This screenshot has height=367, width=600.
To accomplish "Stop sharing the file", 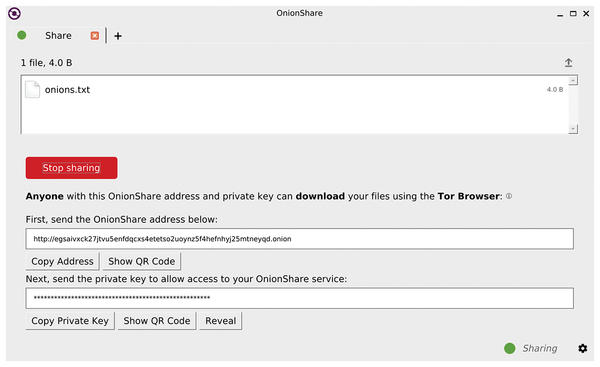I will [72, 168].
